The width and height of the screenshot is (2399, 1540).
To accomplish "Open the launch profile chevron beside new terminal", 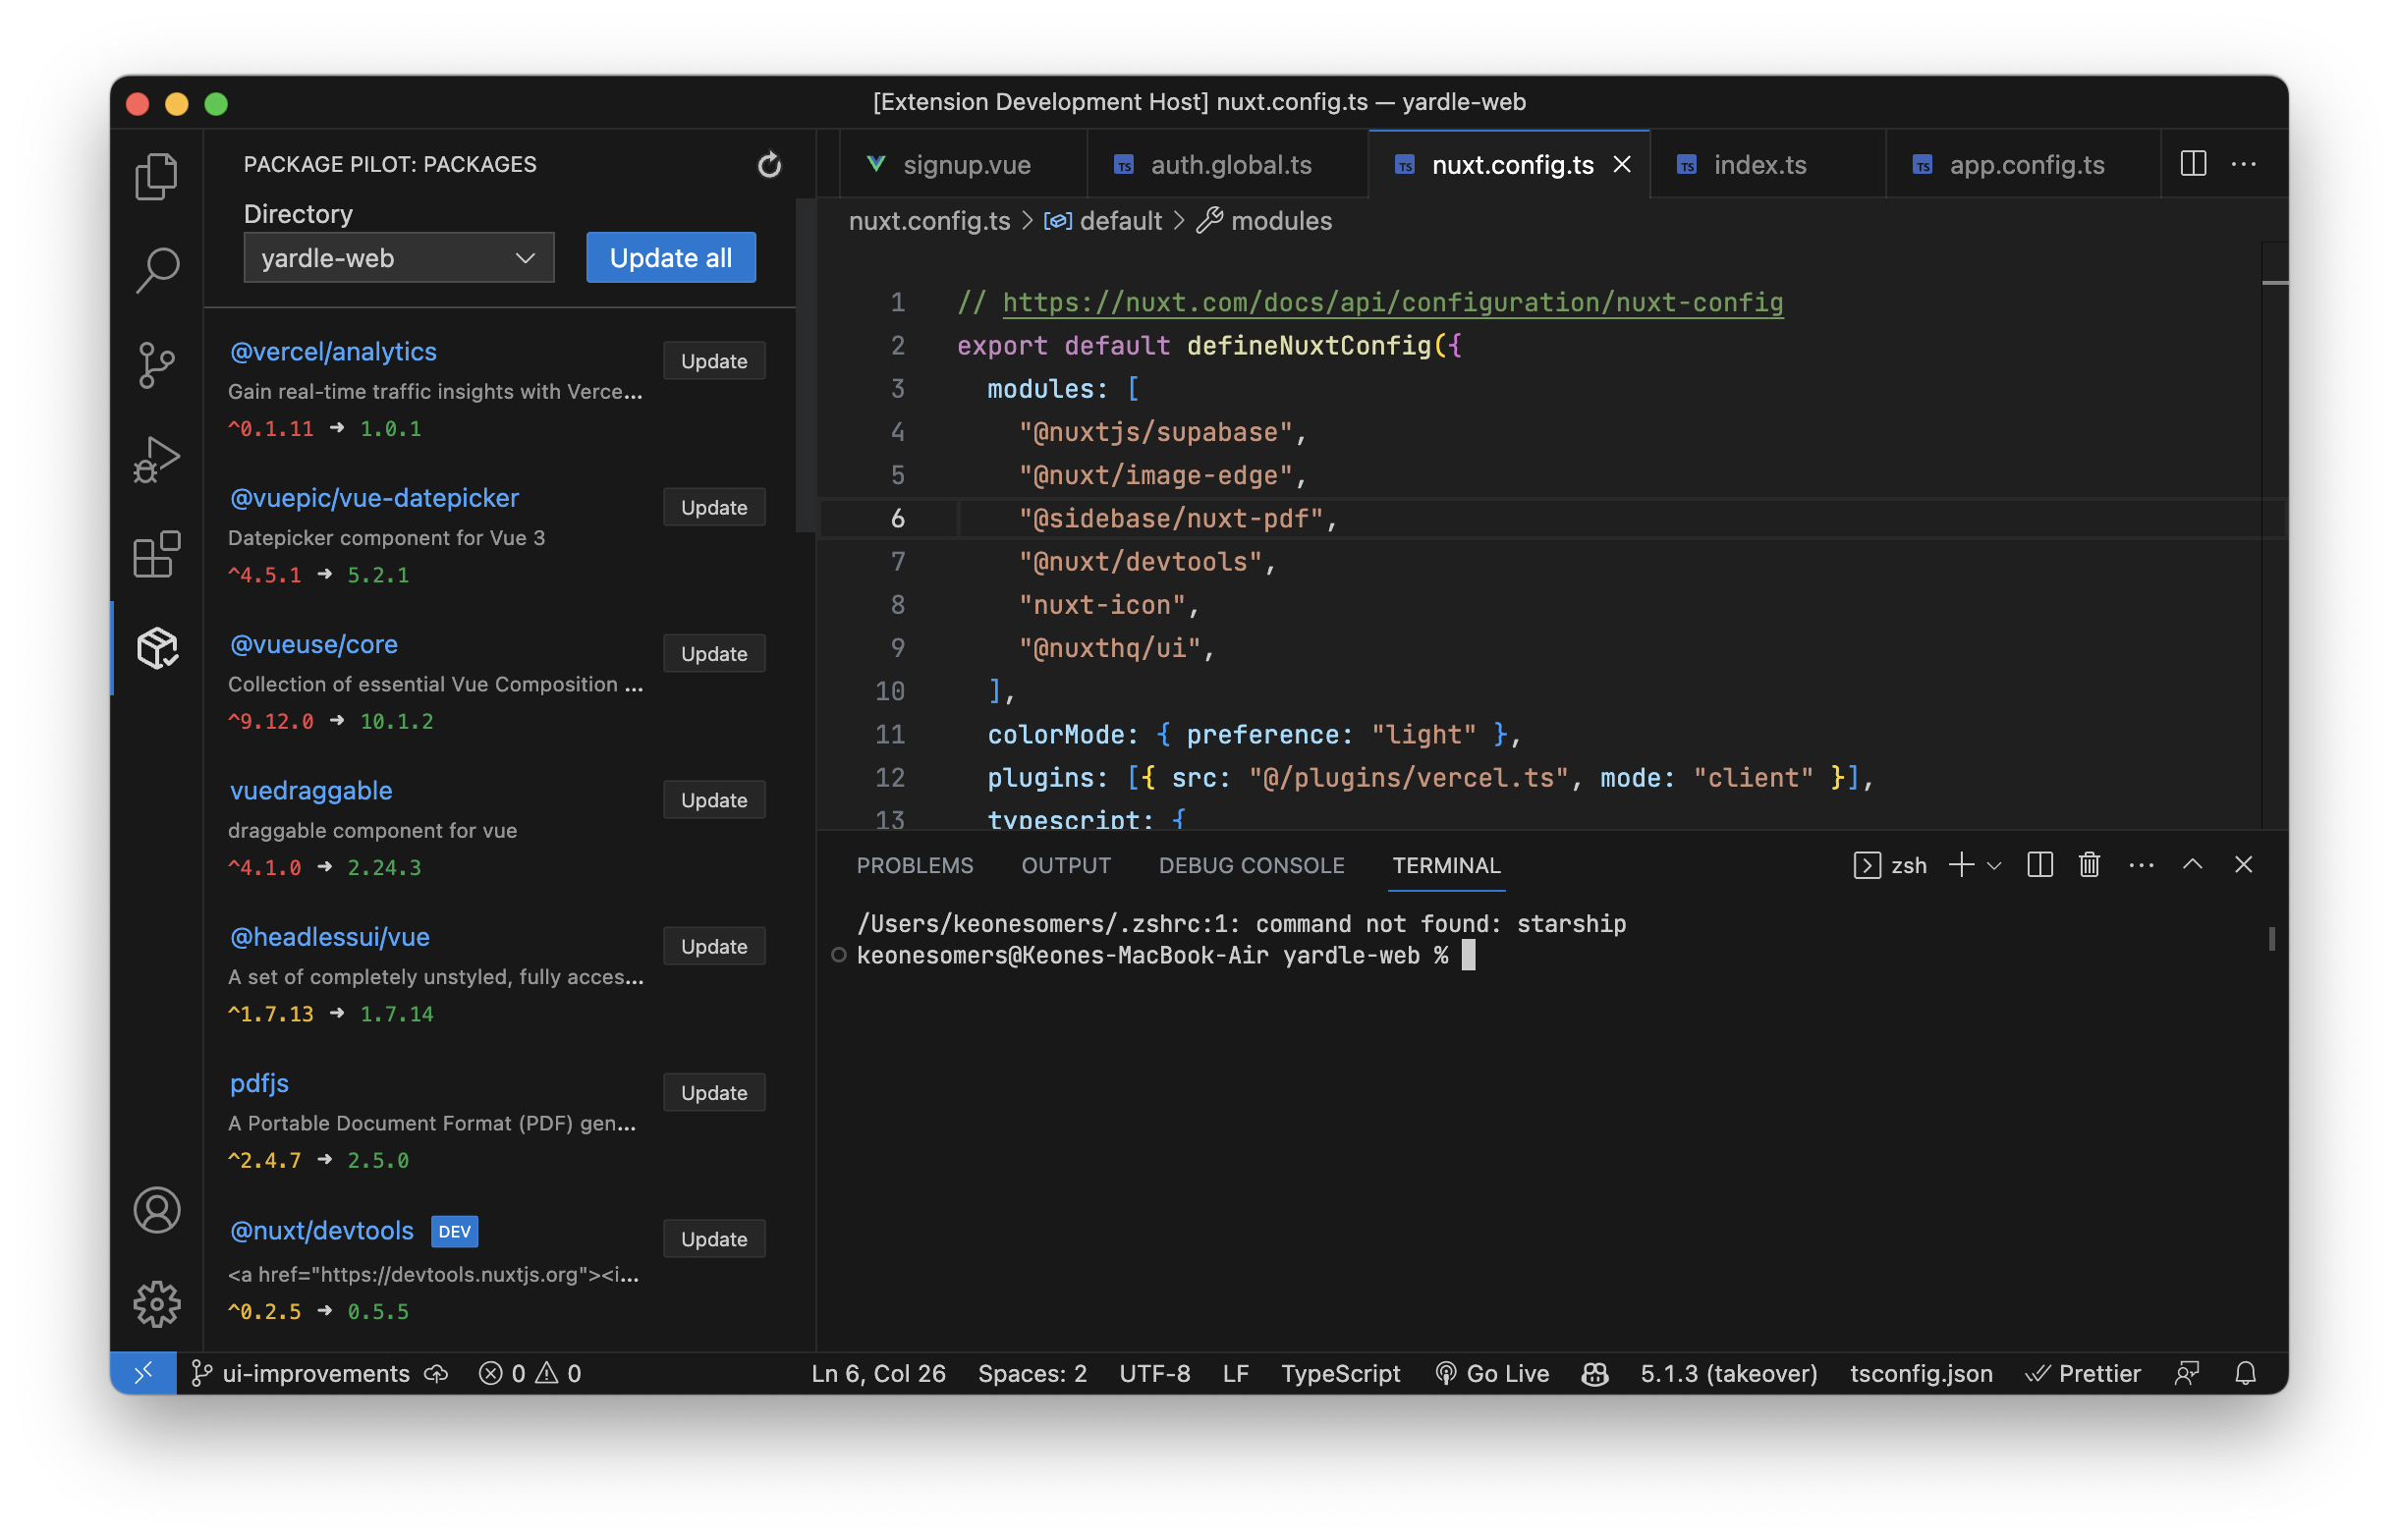I will [x=1993, y=866].
